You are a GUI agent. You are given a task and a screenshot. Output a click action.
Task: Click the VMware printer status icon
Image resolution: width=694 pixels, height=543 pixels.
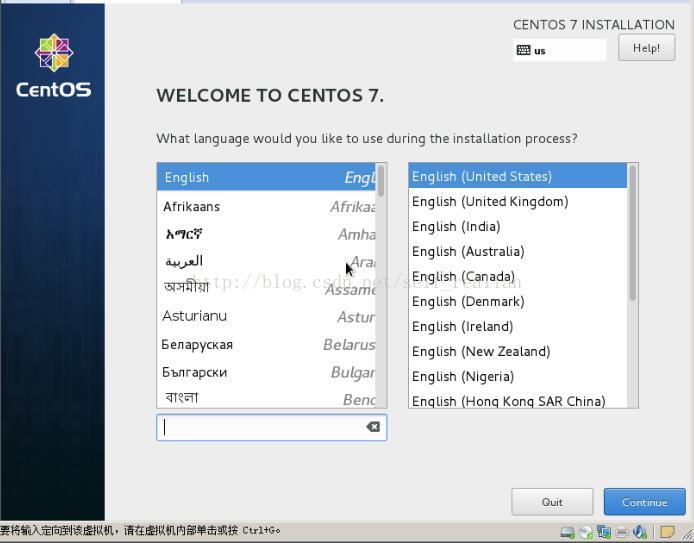(x=622, y=531)
